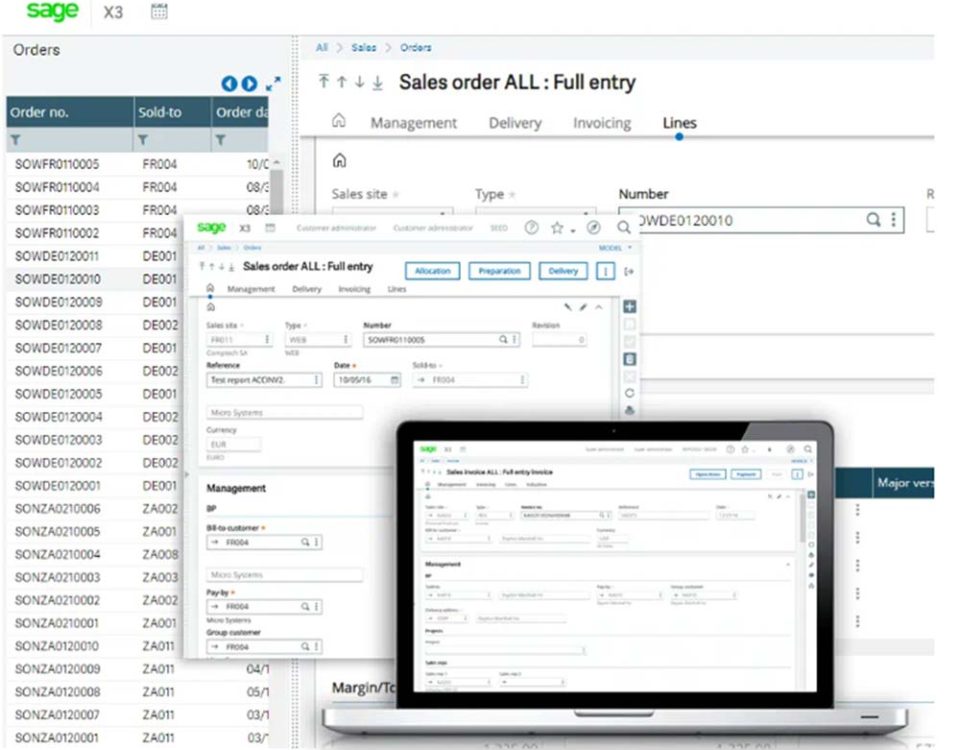
Task: Select order SOWFR0110003 in the Orders list
Action: tap(57, 210)
